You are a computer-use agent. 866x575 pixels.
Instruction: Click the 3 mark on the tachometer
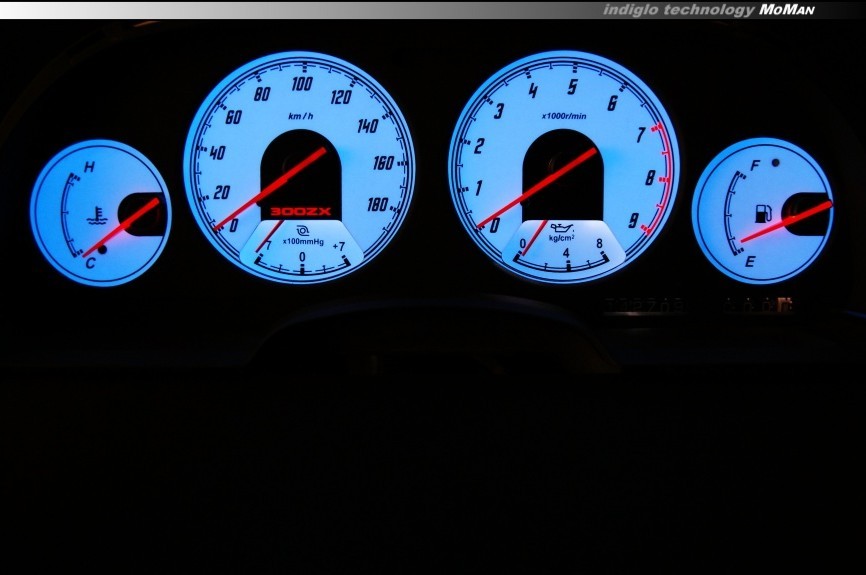(x=499, y=111)
